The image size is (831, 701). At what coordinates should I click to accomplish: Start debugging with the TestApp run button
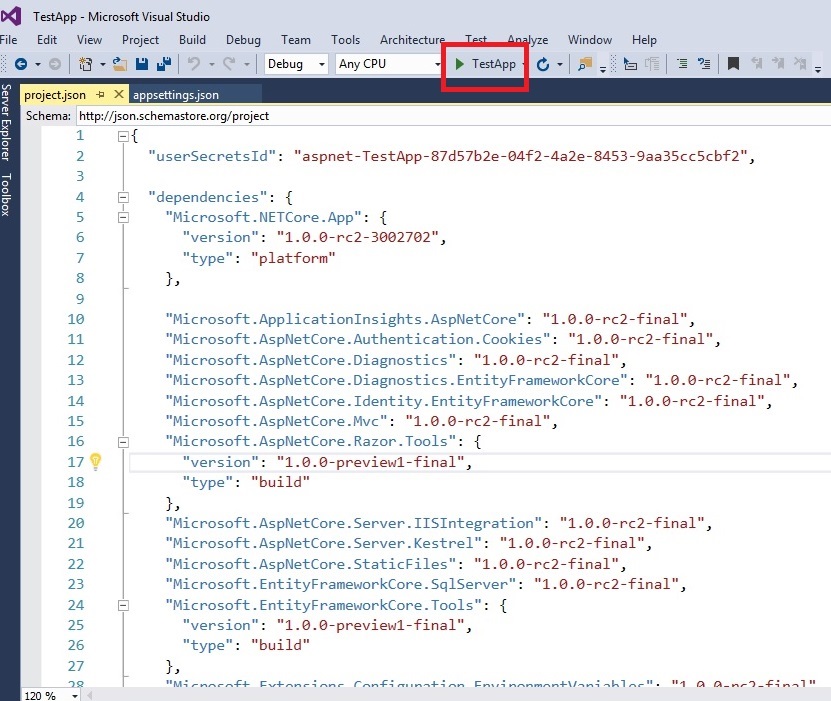pyautogui.click(x=485, y=64)
